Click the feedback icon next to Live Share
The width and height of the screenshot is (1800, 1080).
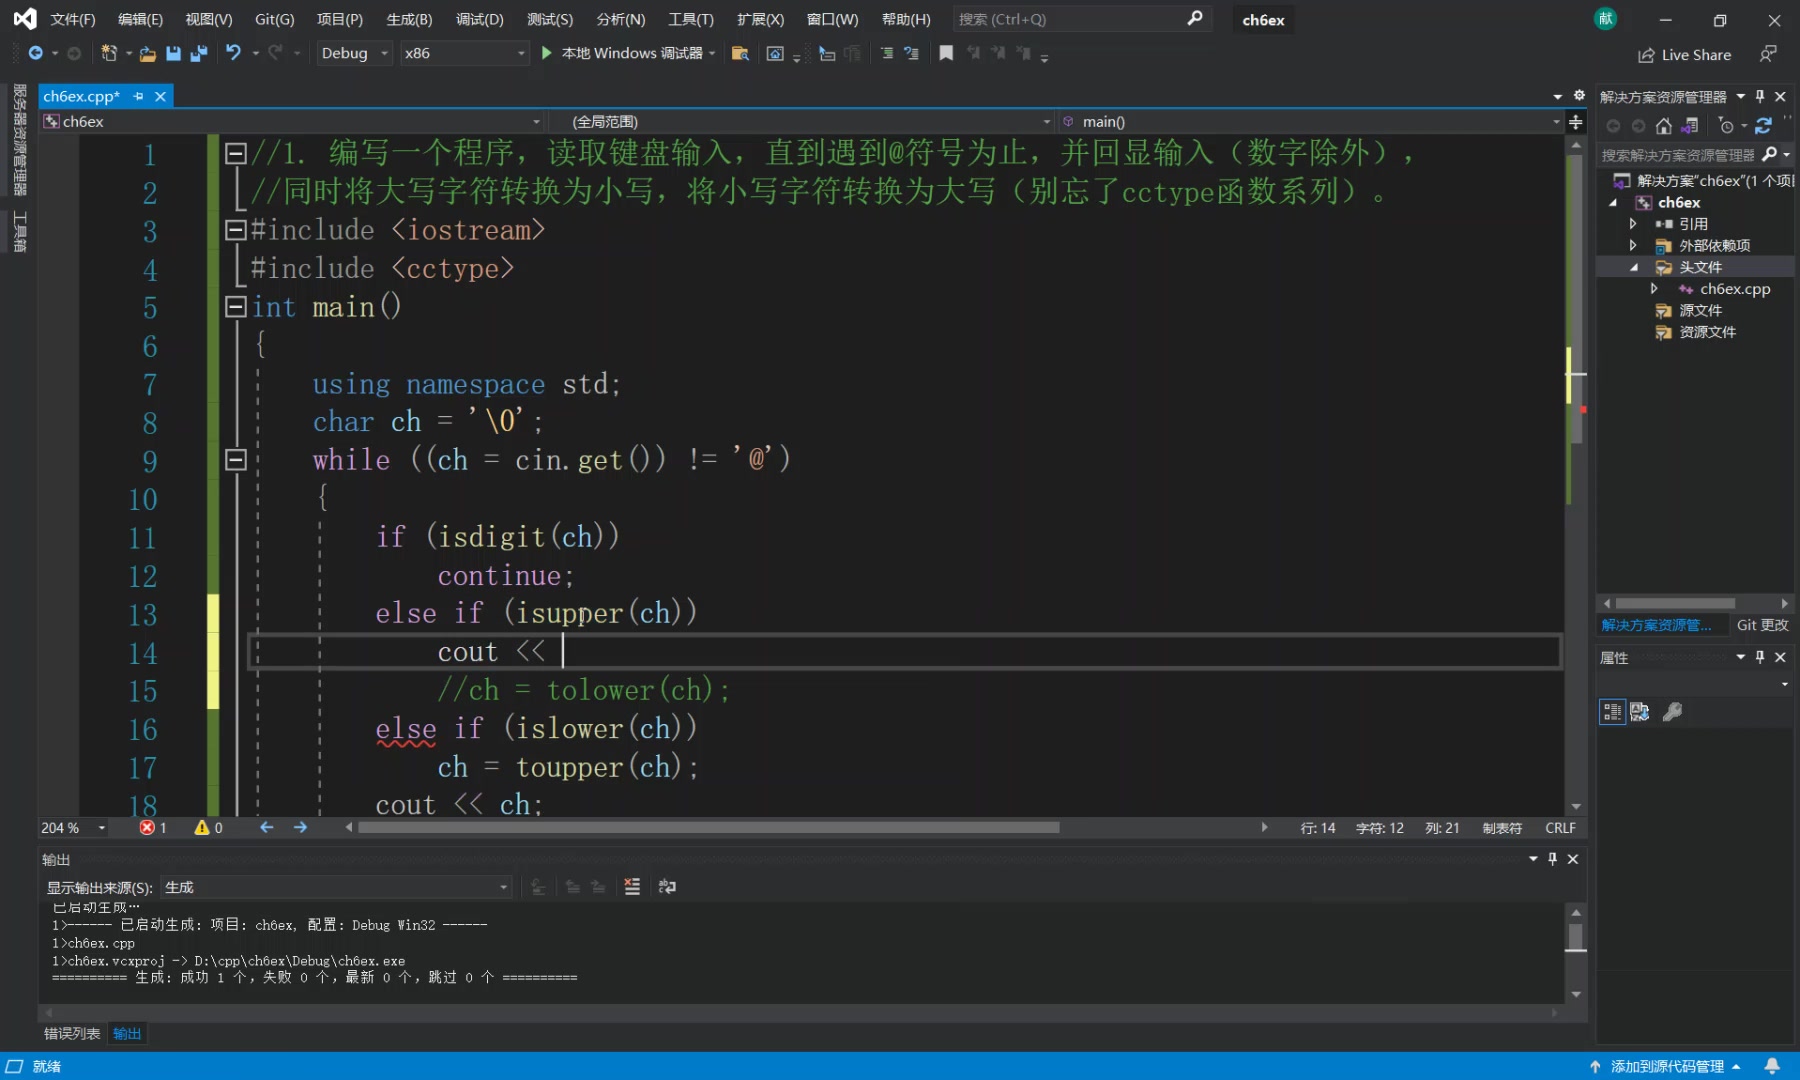point(1768,54)
